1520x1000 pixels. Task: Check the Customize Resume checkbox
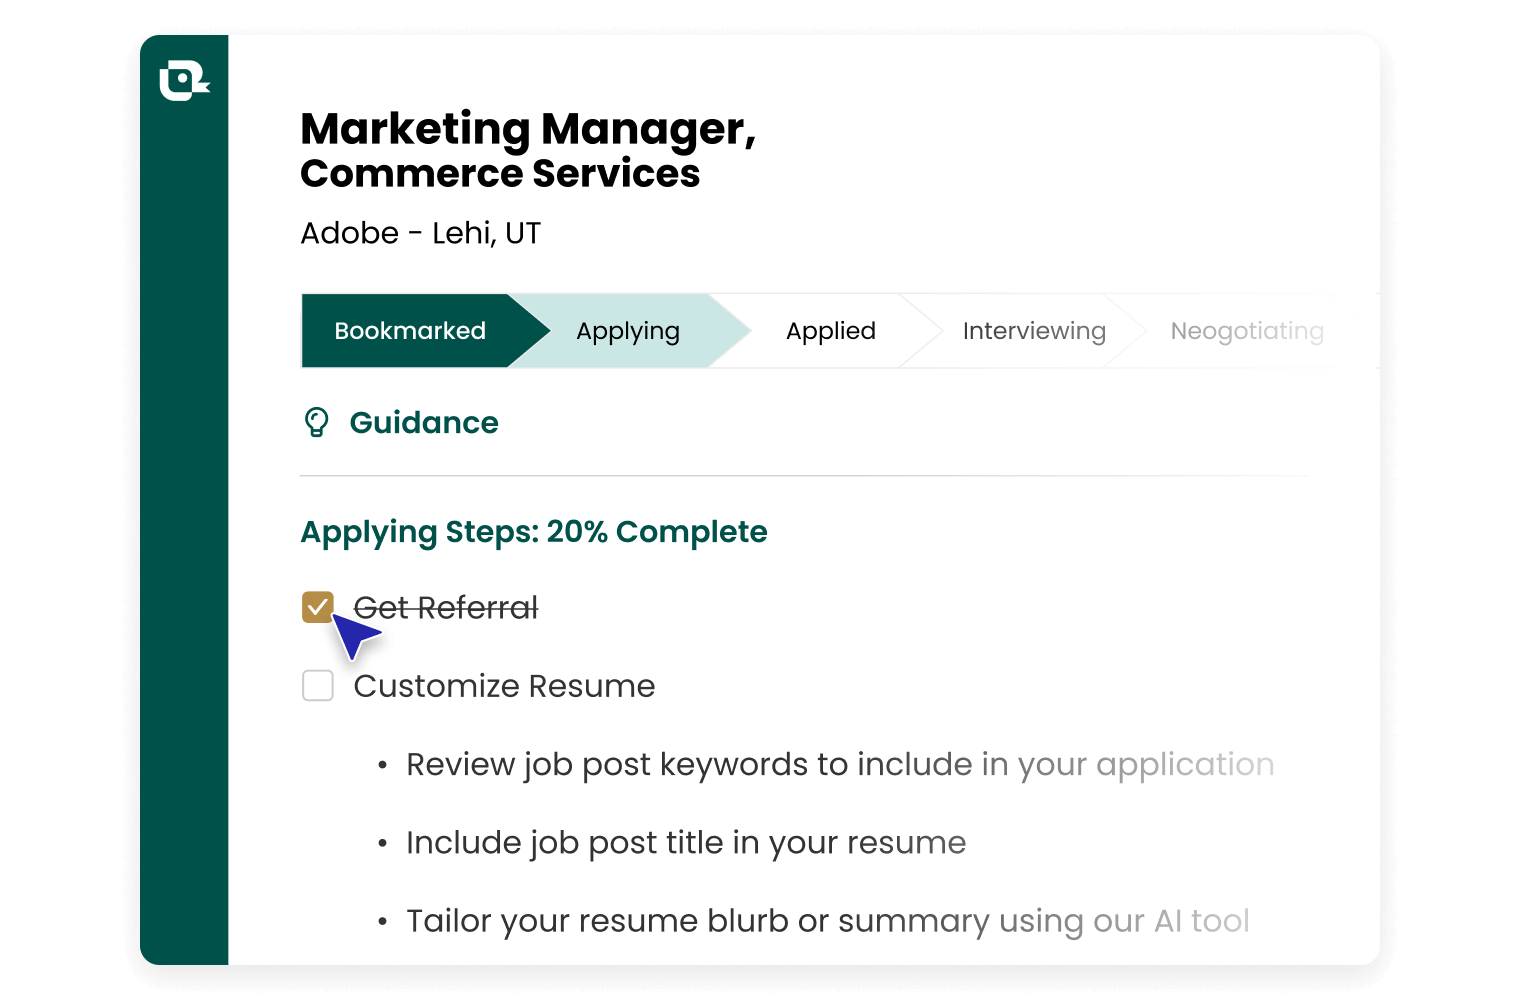point(318,686)
